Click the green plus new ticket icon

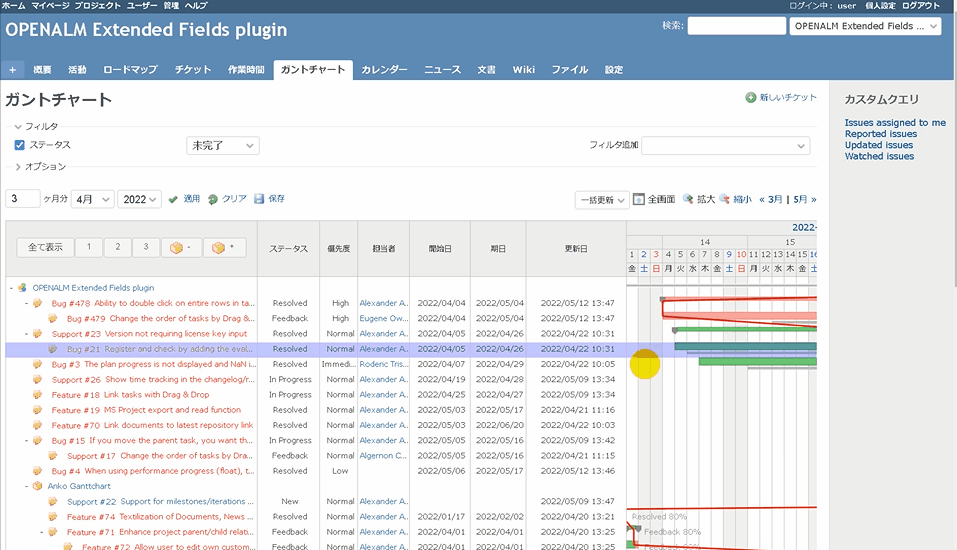coord(751,98)
